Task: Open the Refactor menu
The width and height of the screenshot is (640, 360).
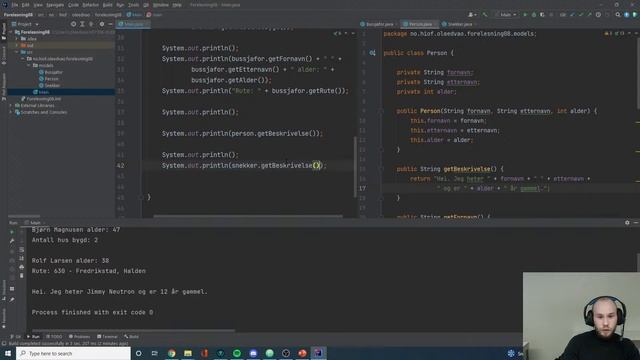Action: (x=91, y=5)
